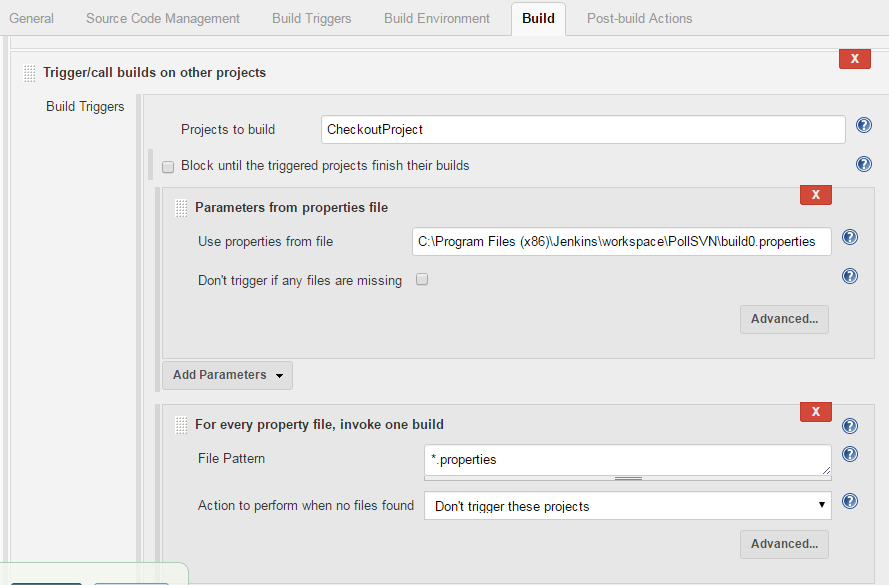This screenshot has width=889, height=585.
Task: Switch to the Post-build Actions tab
Action: click(639, 18)
